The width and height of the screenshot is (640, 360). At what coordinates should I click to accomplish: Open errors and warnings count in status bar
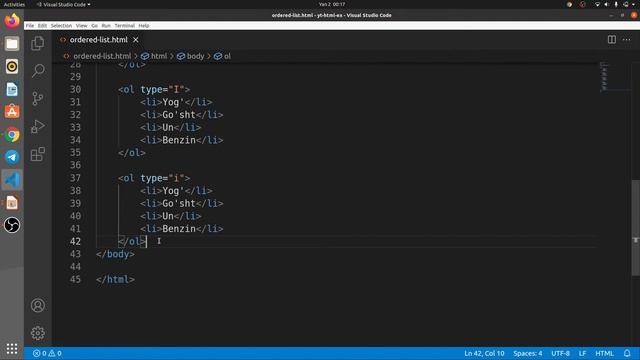click(x=47, y=353)
